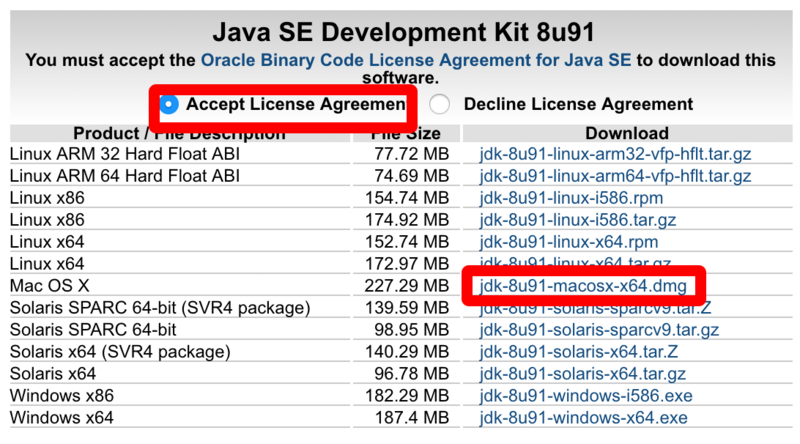Image resolution: width=800 pixels, height=444 pixels.
Task: Open Oracle Binary Code License Agreement link
Action: pos(416,60)
